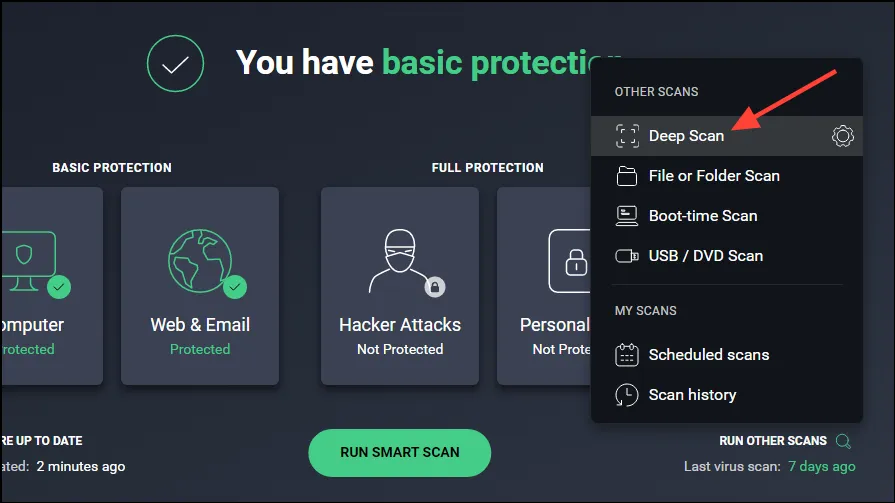Click the large checkmark status circle
The height and width of the screenshot is (503, 895).
[x=175, y=63]
